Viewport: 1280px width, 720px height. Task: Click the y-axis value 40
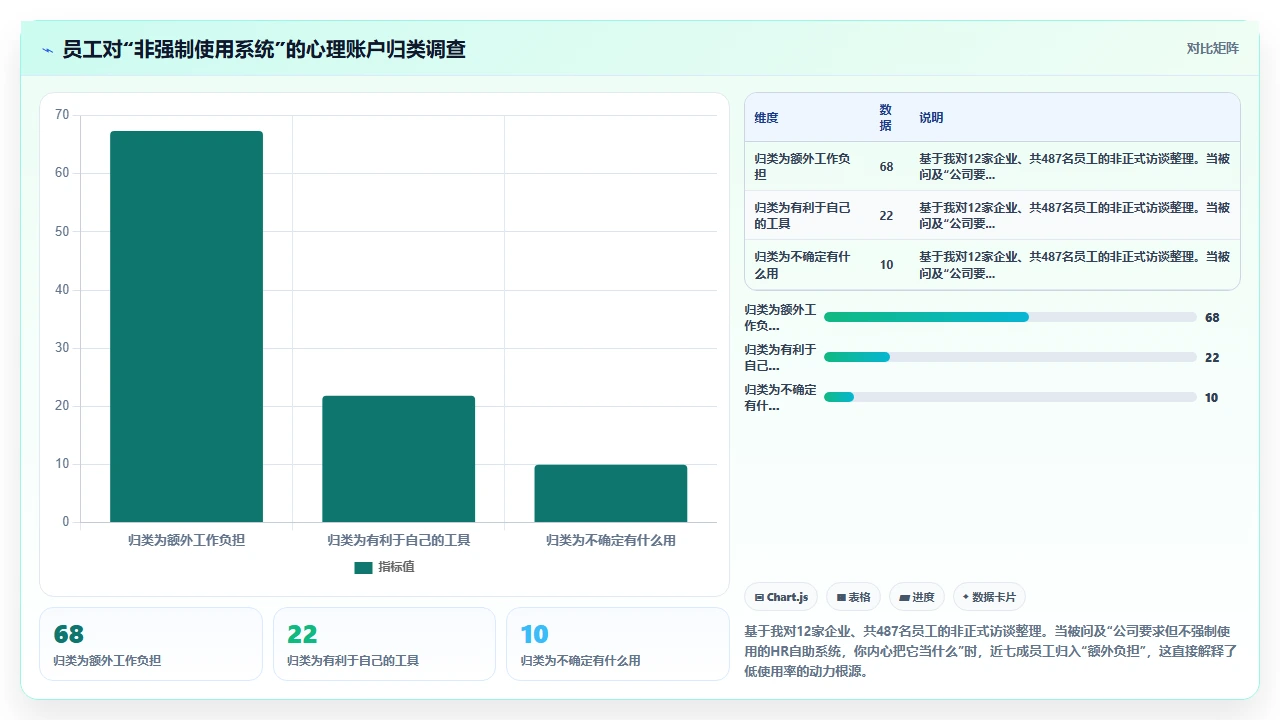(62, 290)
